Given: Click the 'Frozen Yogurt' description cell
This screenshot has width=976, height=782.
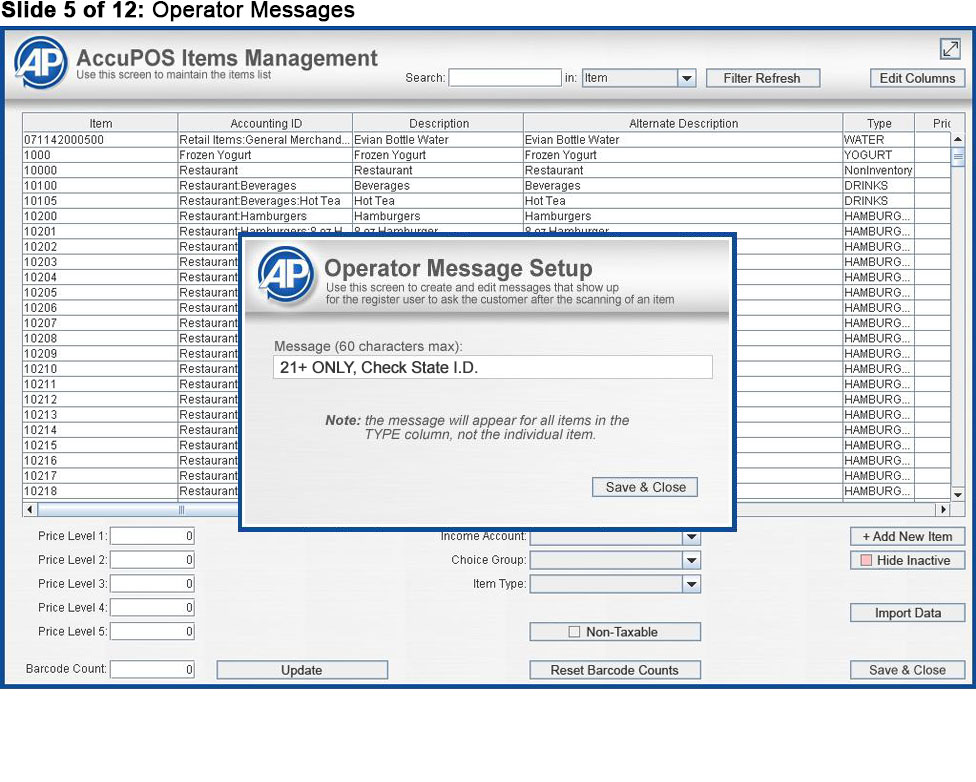Looking at the screenshot, I should 439,155.
